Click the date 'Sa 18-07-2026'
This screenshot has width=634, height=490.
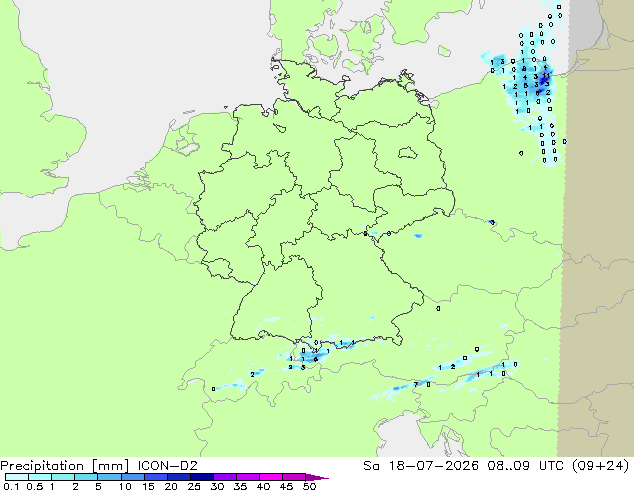coord(421,465)
